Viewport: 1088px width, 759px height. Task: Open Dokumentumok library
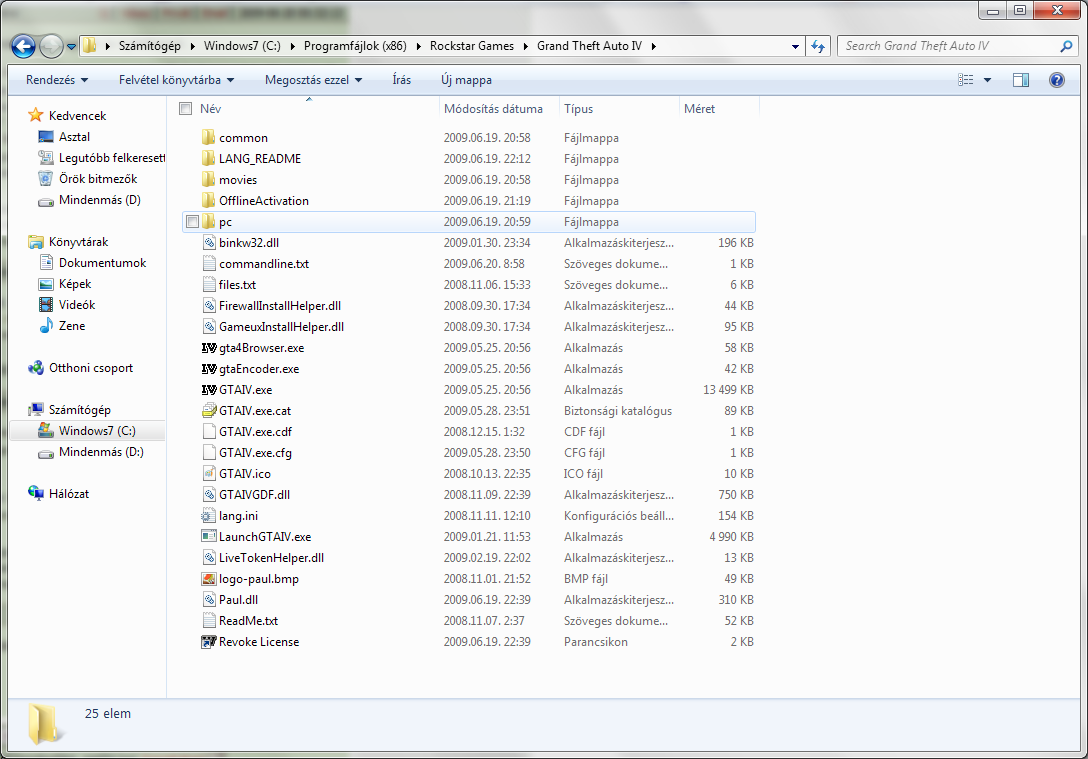point(103,263)
